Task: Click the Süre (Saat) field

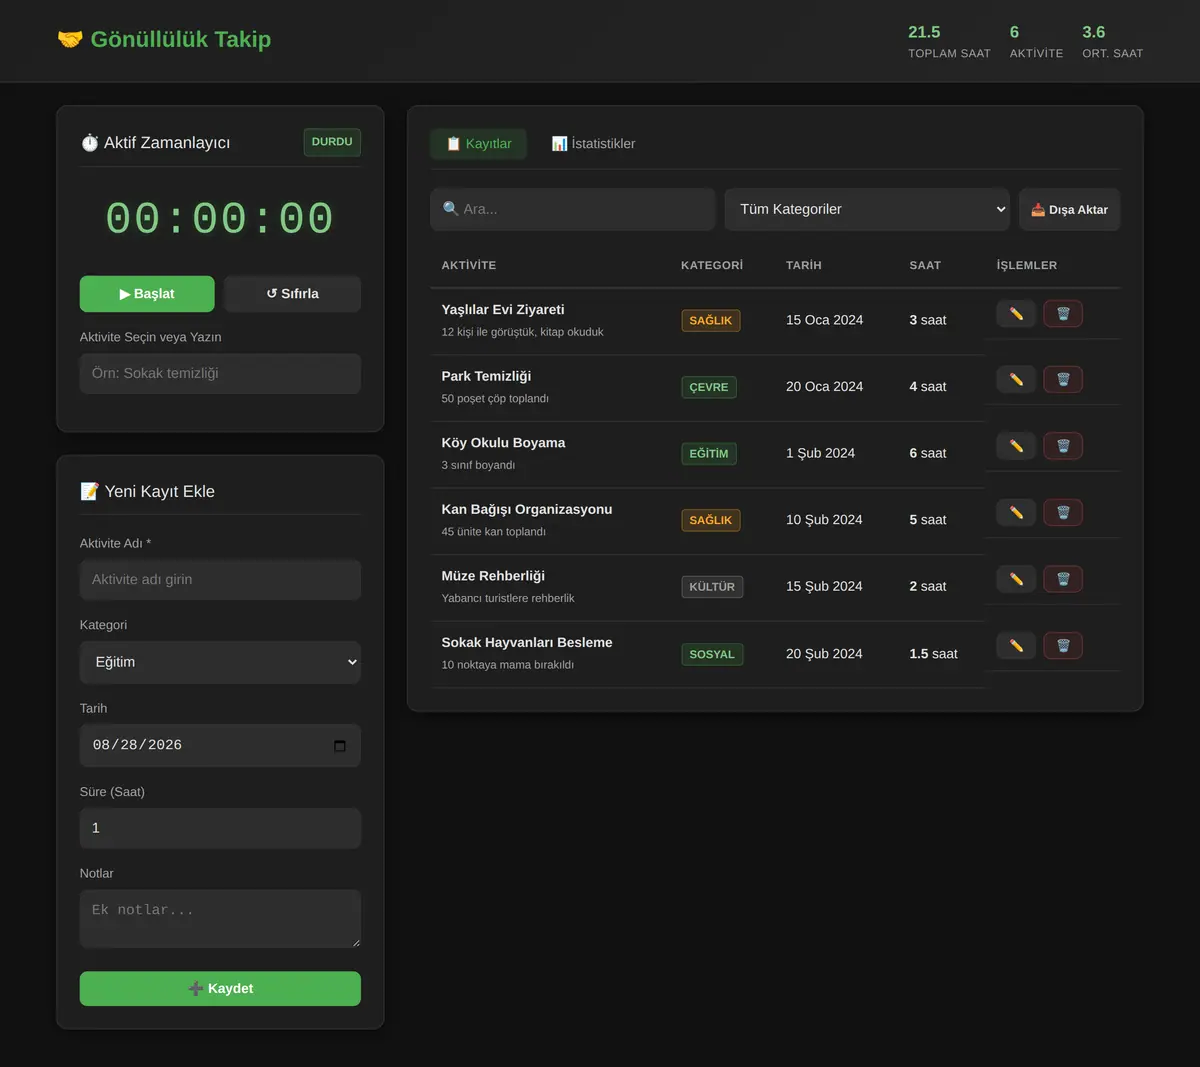Action: point(220,828)
